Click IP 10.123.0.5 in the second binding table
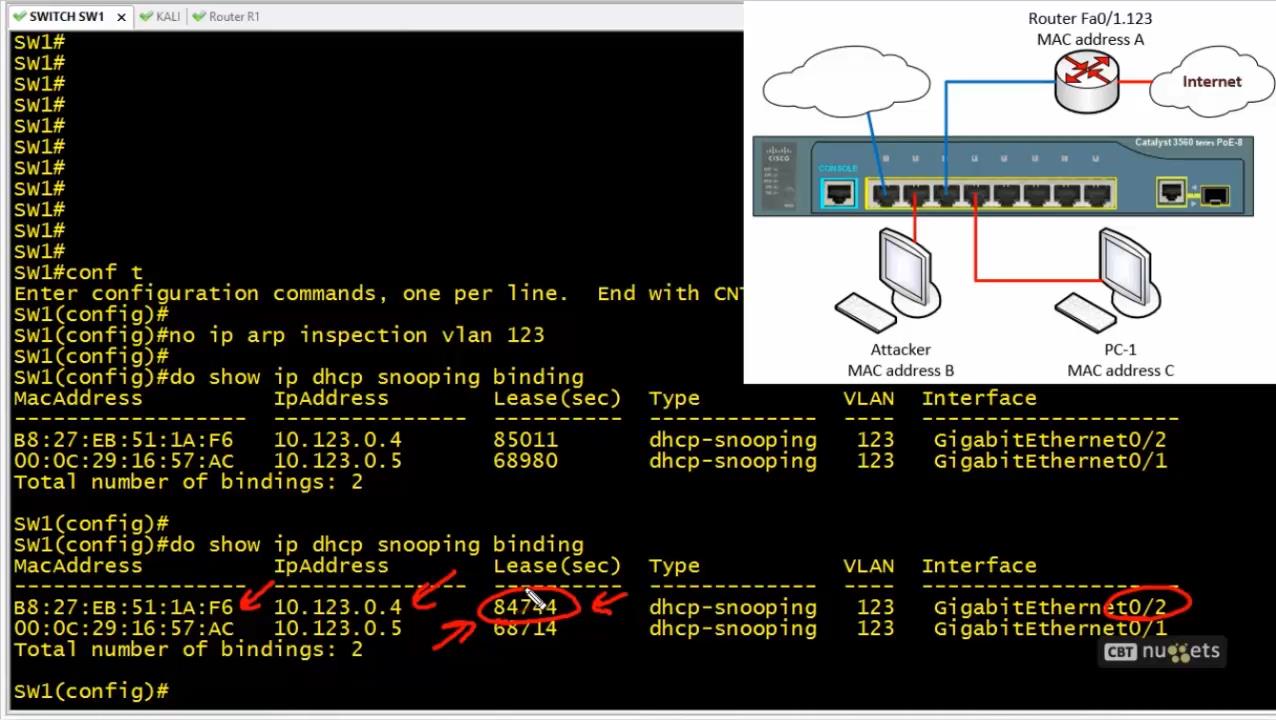 coord(338,629)
